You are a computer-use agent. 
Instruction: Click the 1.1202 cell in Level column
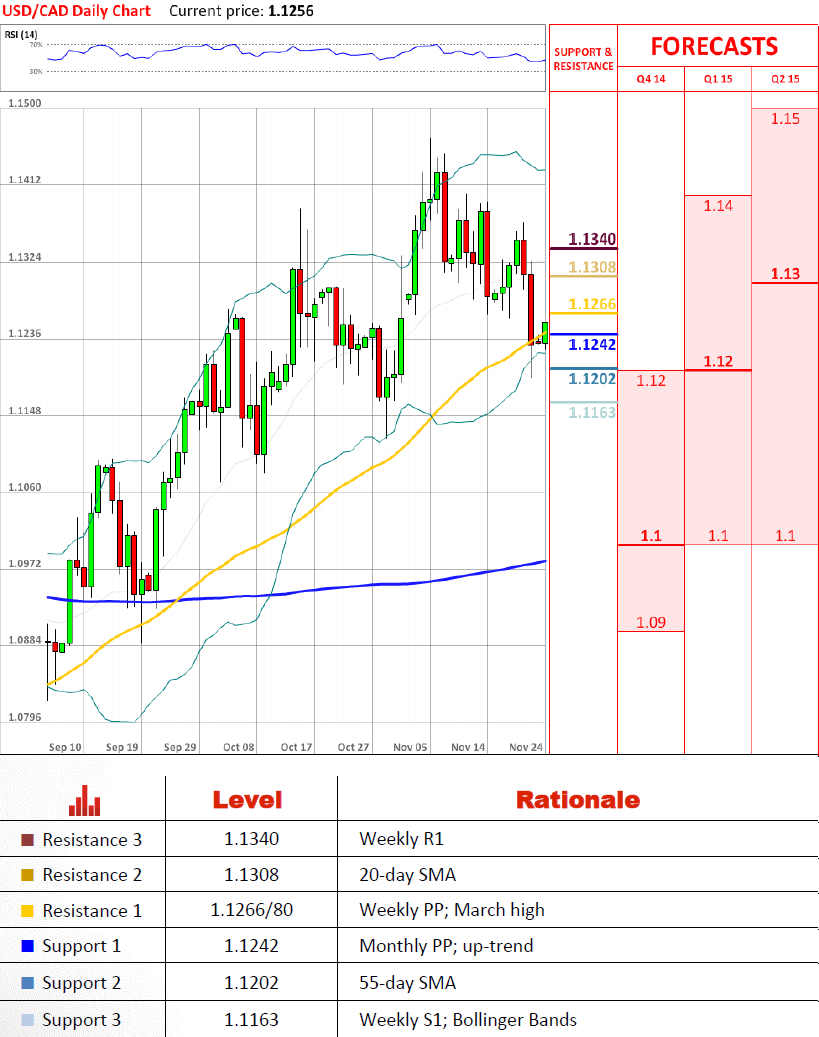[251, 983]
